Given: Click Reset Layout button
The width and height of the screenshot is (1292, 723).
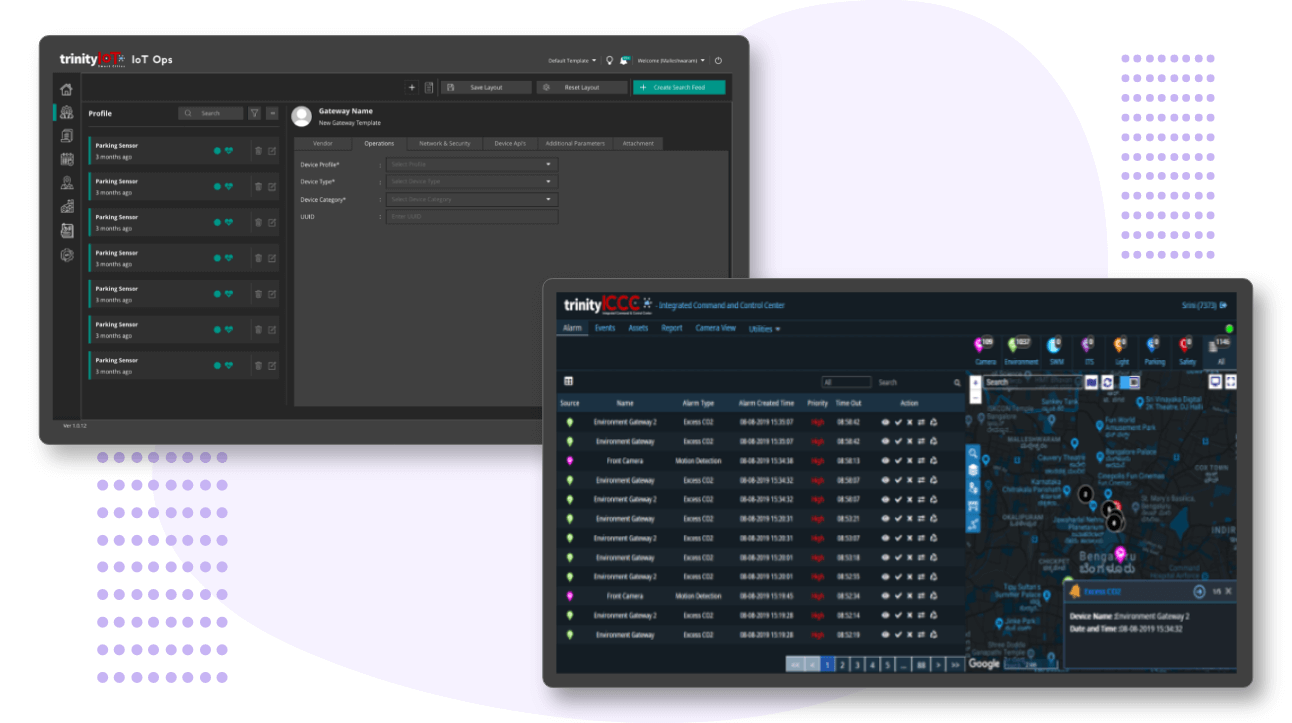Looking at the screenshot, I should tap(582, 87).
